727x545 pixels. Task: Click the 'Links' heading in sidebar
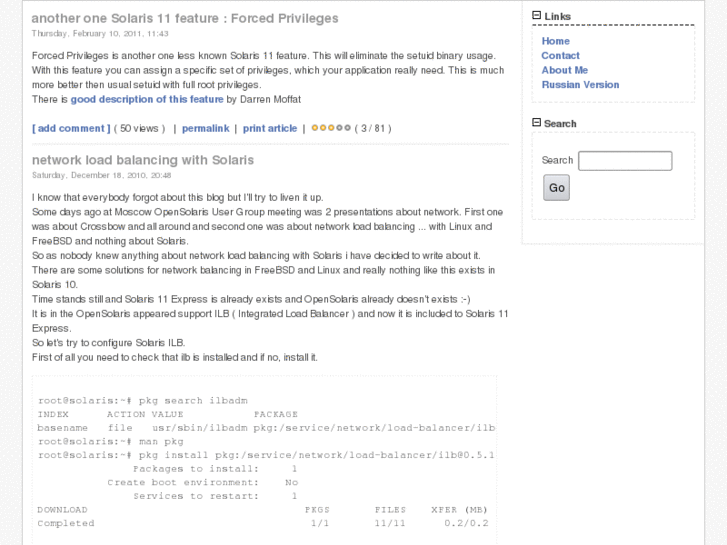pyautogui.click(x=557, y=16)
